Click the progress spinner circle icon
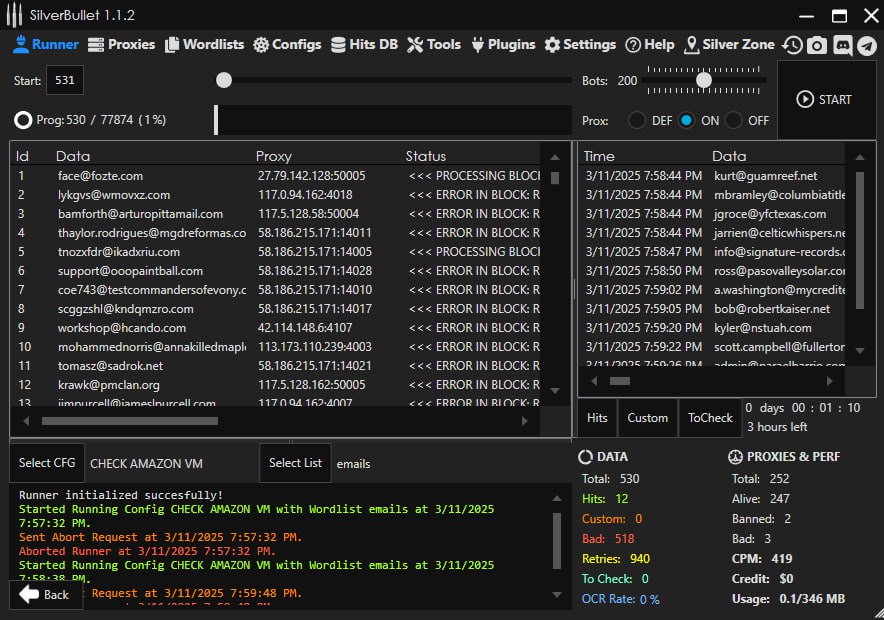Image resolution: width=884 pixels, height=620 pixels. [23, 120]
